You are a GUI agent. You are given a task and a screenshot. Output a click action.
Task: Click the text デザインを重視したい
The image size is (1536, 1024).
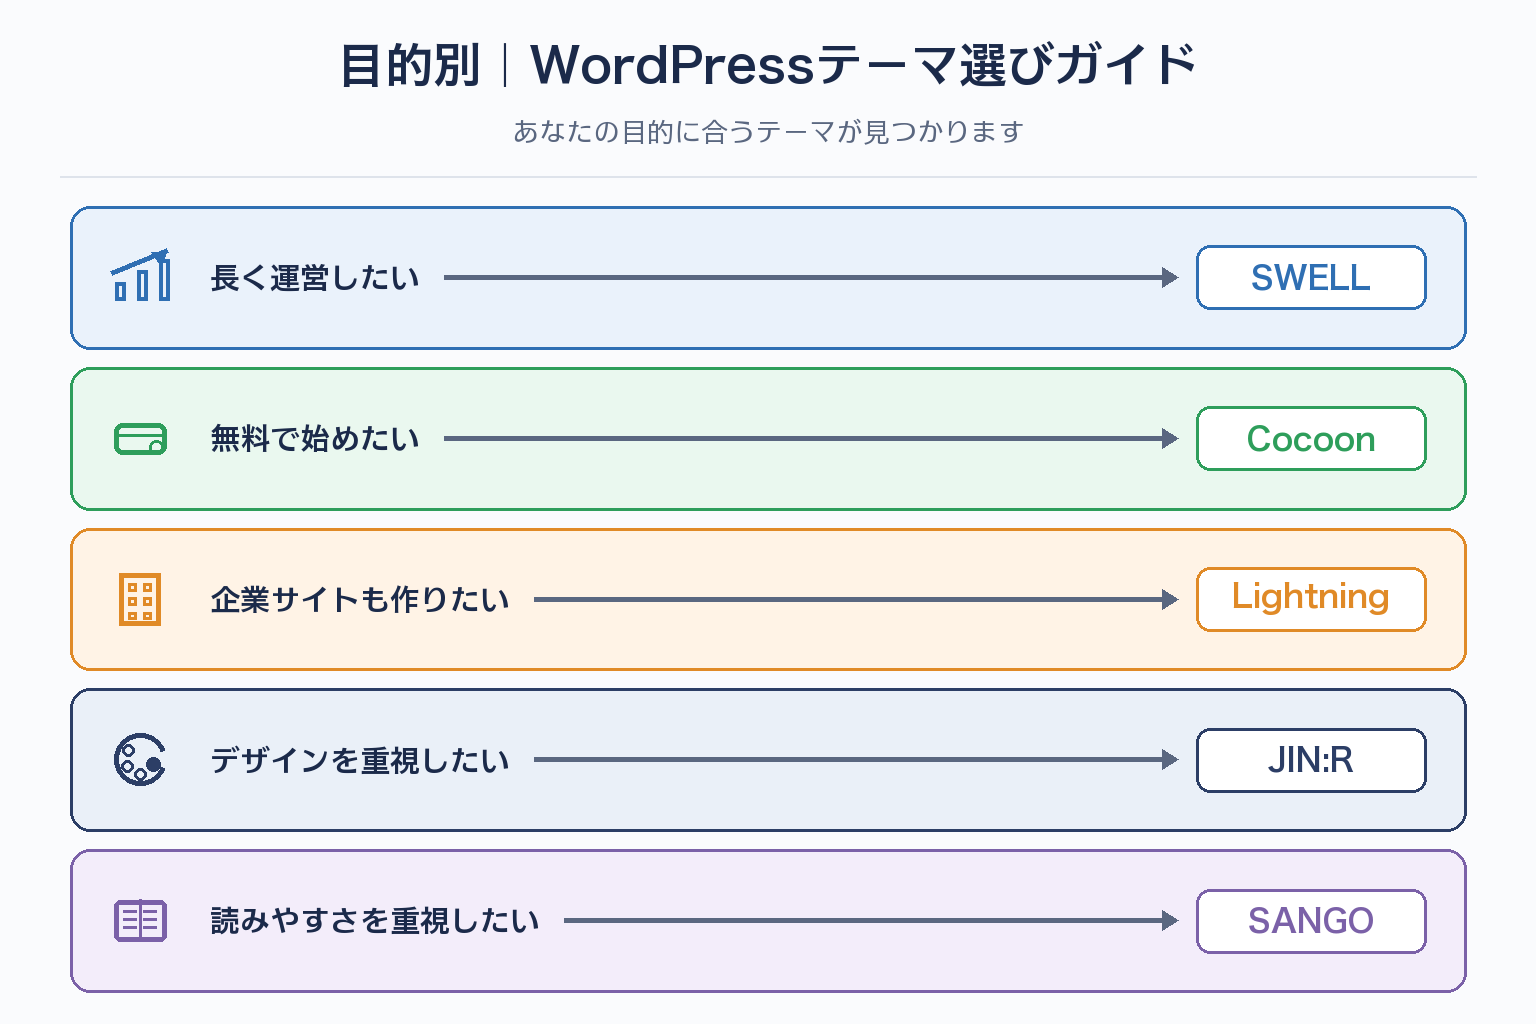tap(360, 760)
